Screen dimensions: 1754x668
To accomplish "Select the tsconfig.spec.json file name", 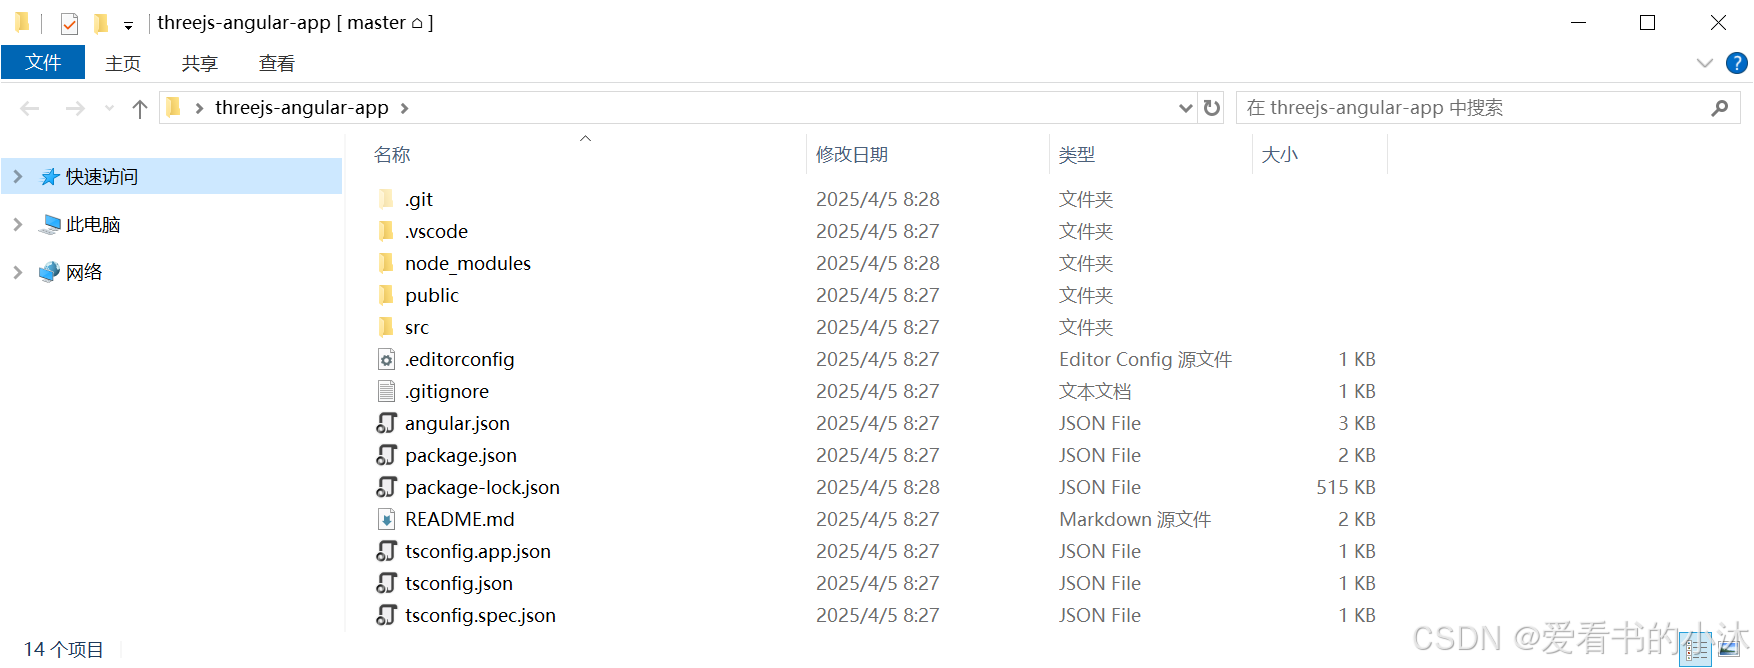I will [480, 615].
